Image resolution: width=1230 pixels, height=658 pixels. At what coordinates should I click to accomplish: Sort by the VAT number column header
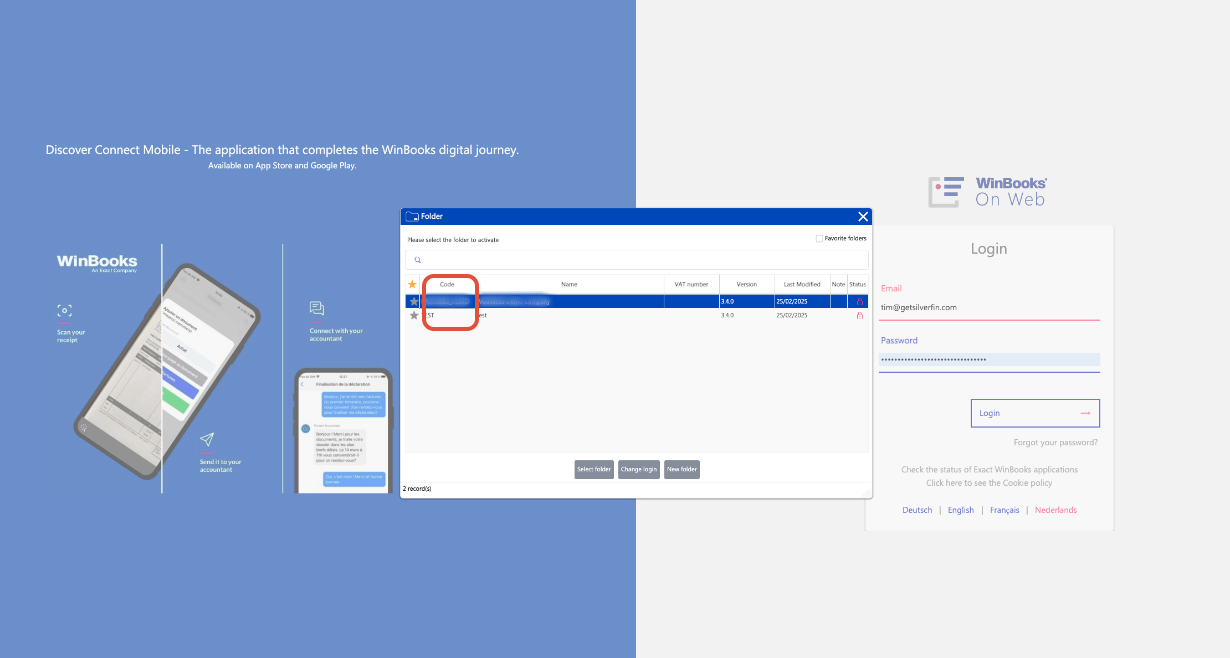691,284
